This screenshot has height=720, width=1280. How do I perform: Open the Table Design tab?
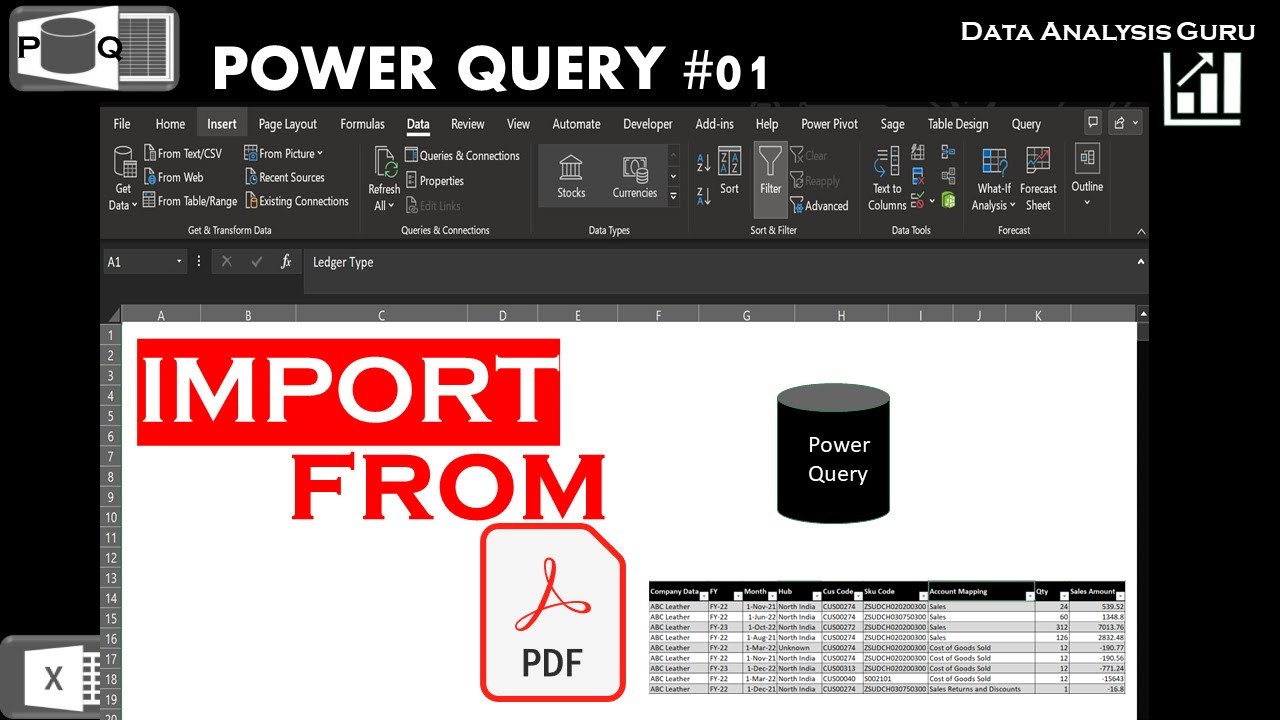click(957, 124)
